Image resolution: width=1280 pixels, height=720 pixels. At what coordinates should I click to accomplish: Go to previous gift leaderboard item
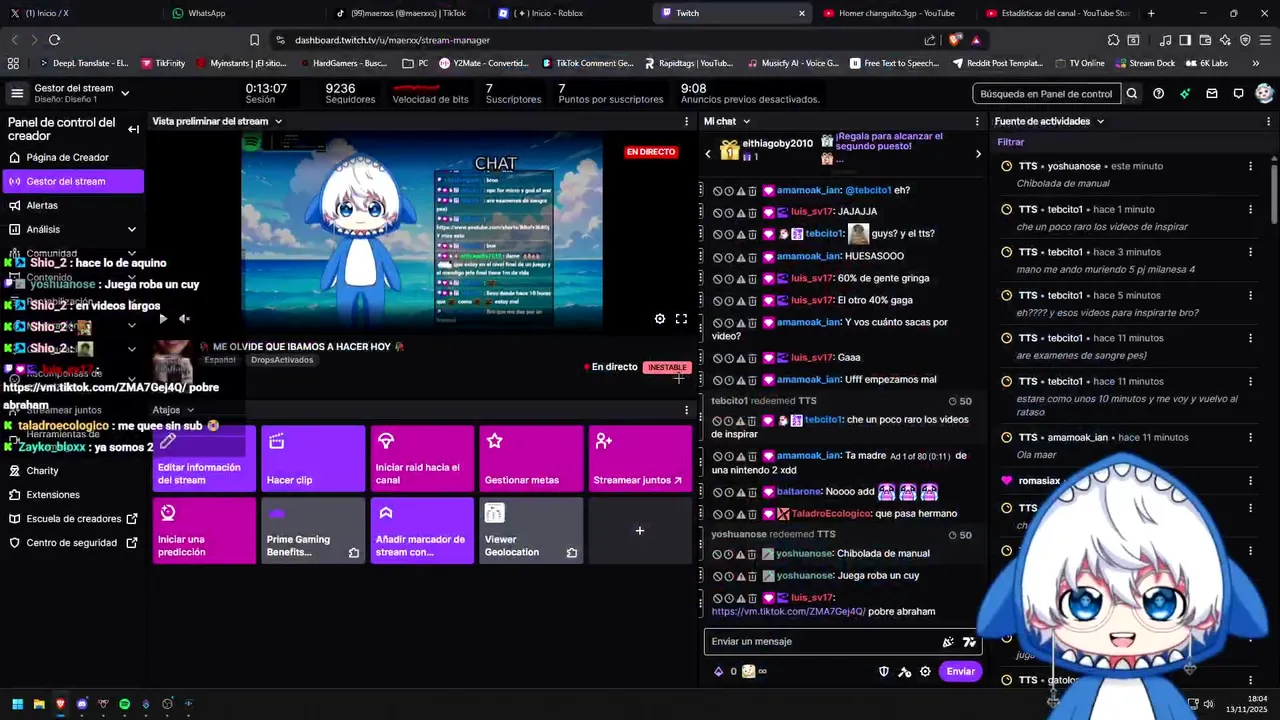point(708,154)
